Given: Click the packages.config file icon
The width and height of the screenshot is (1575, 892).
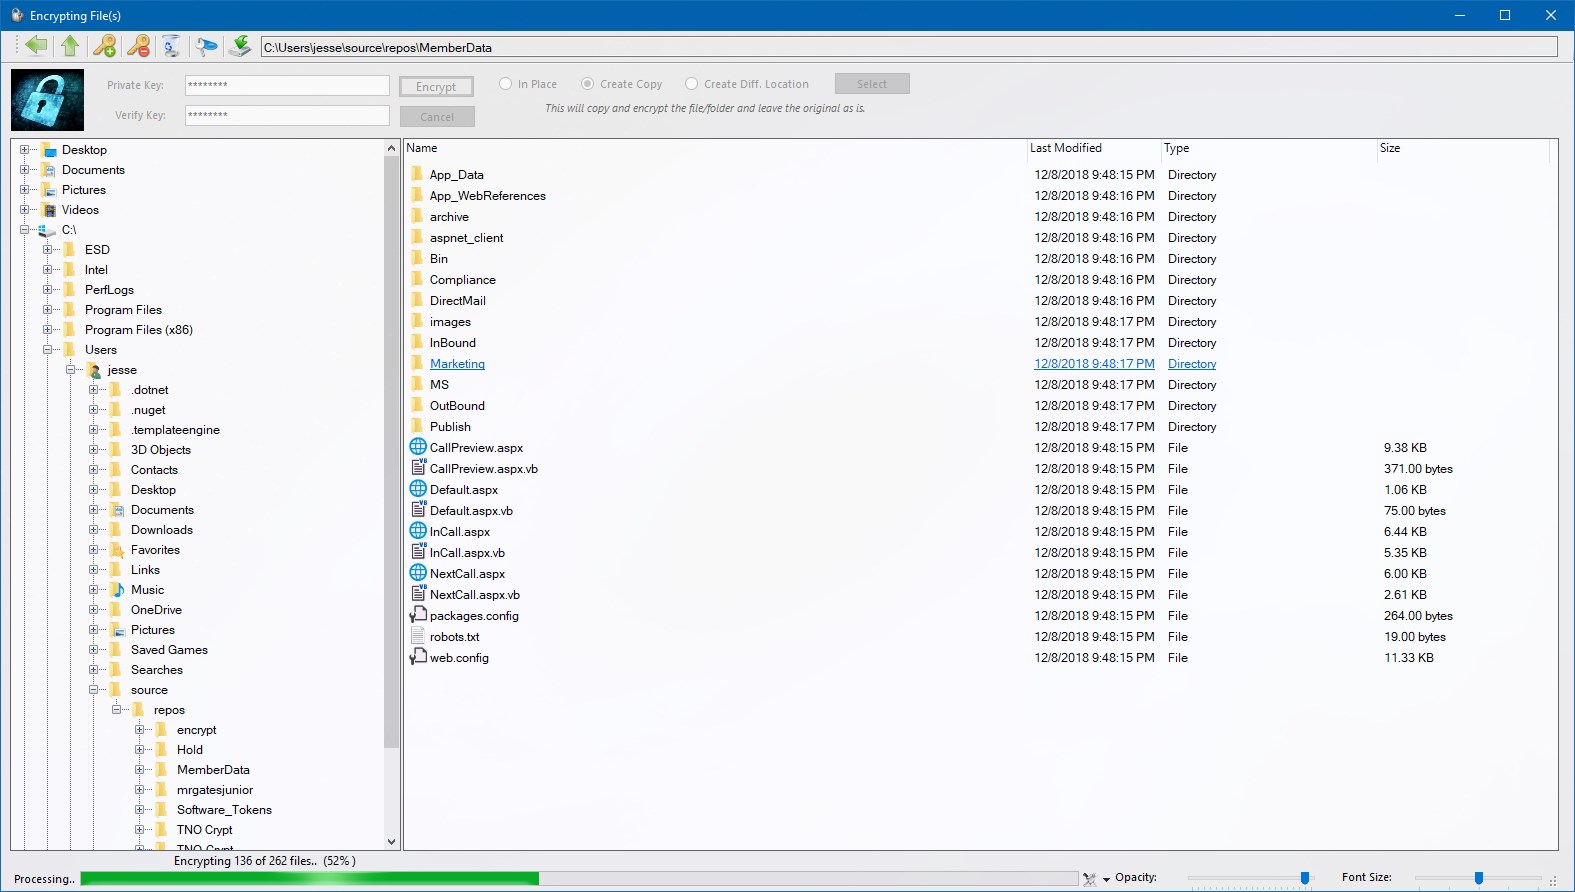Looking at the screenshot, I should [x=418, y=615].
